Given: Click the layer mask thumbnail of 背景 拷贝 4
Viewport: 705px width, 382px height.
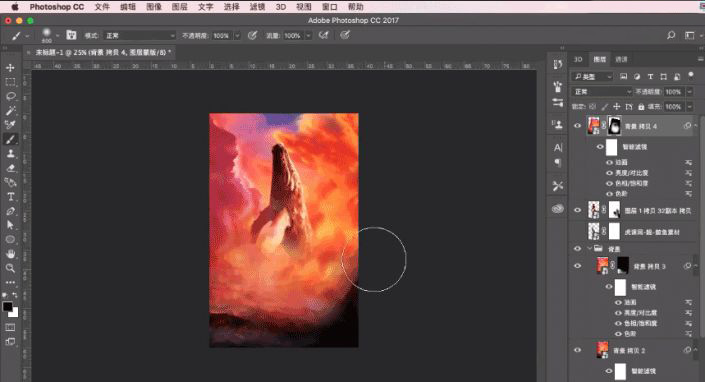Looking at the screenshot, I should pos(614,126).
